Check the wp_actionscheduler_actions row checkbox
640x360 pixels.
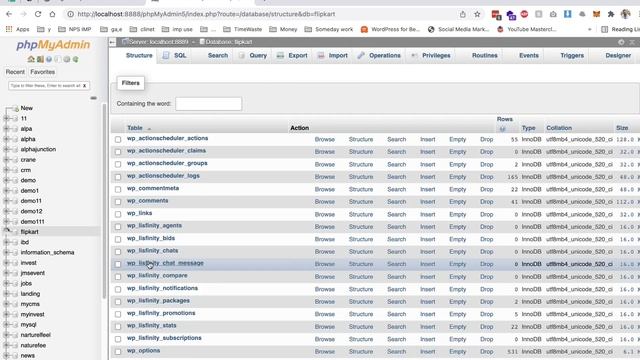118,140
